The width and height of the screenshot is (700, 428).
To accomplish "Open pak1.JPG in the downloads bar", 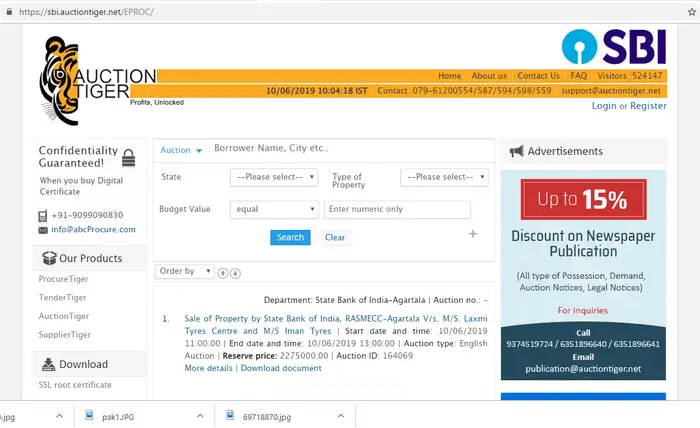I will point(119,415).
